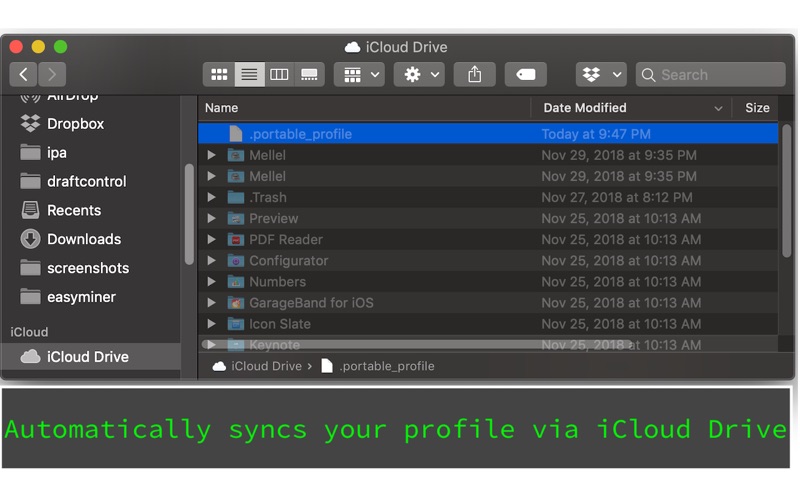Expand the Configurator folder
Screen dimensions: 800x500
pos(211,260)
